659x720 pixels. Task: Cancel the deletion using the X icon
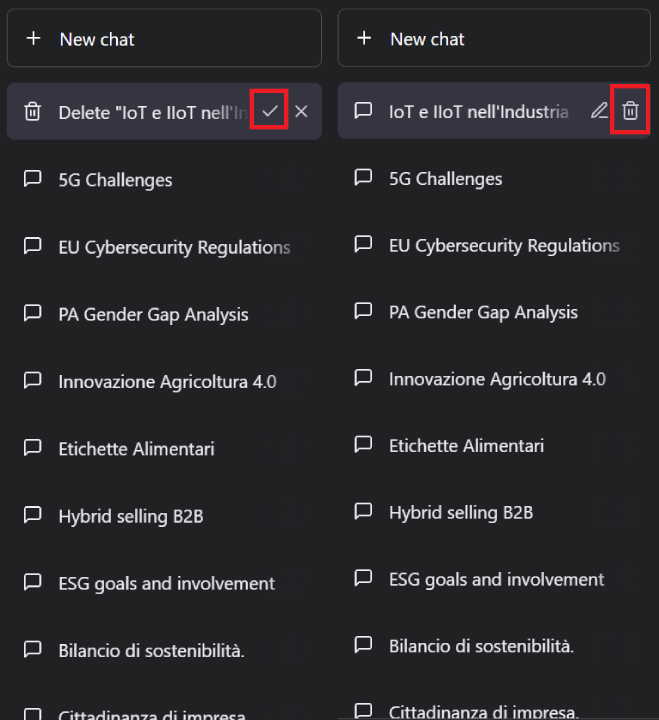coord(301,111)
